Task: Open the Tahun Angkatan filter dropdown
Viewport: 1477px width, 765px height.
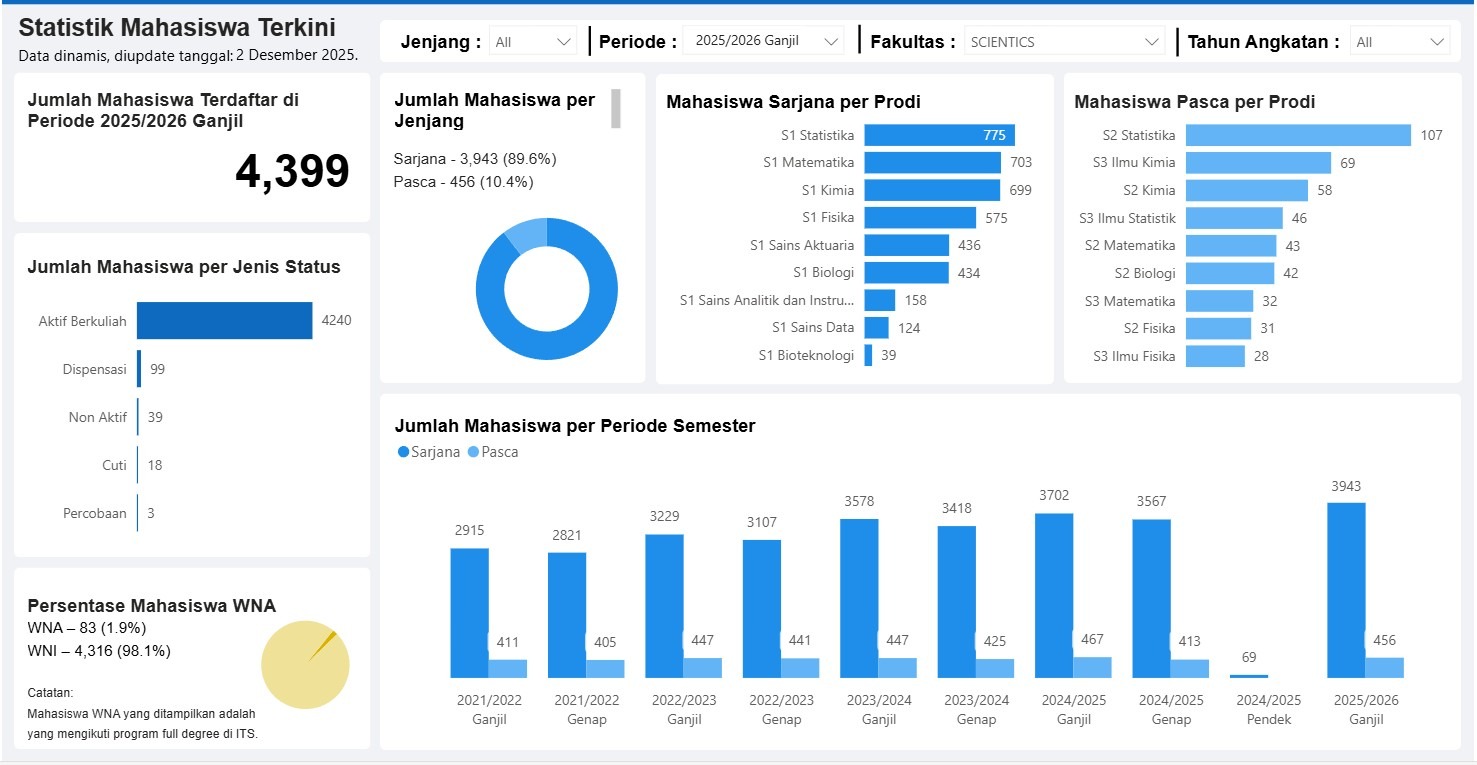Action: (1400, 42)
